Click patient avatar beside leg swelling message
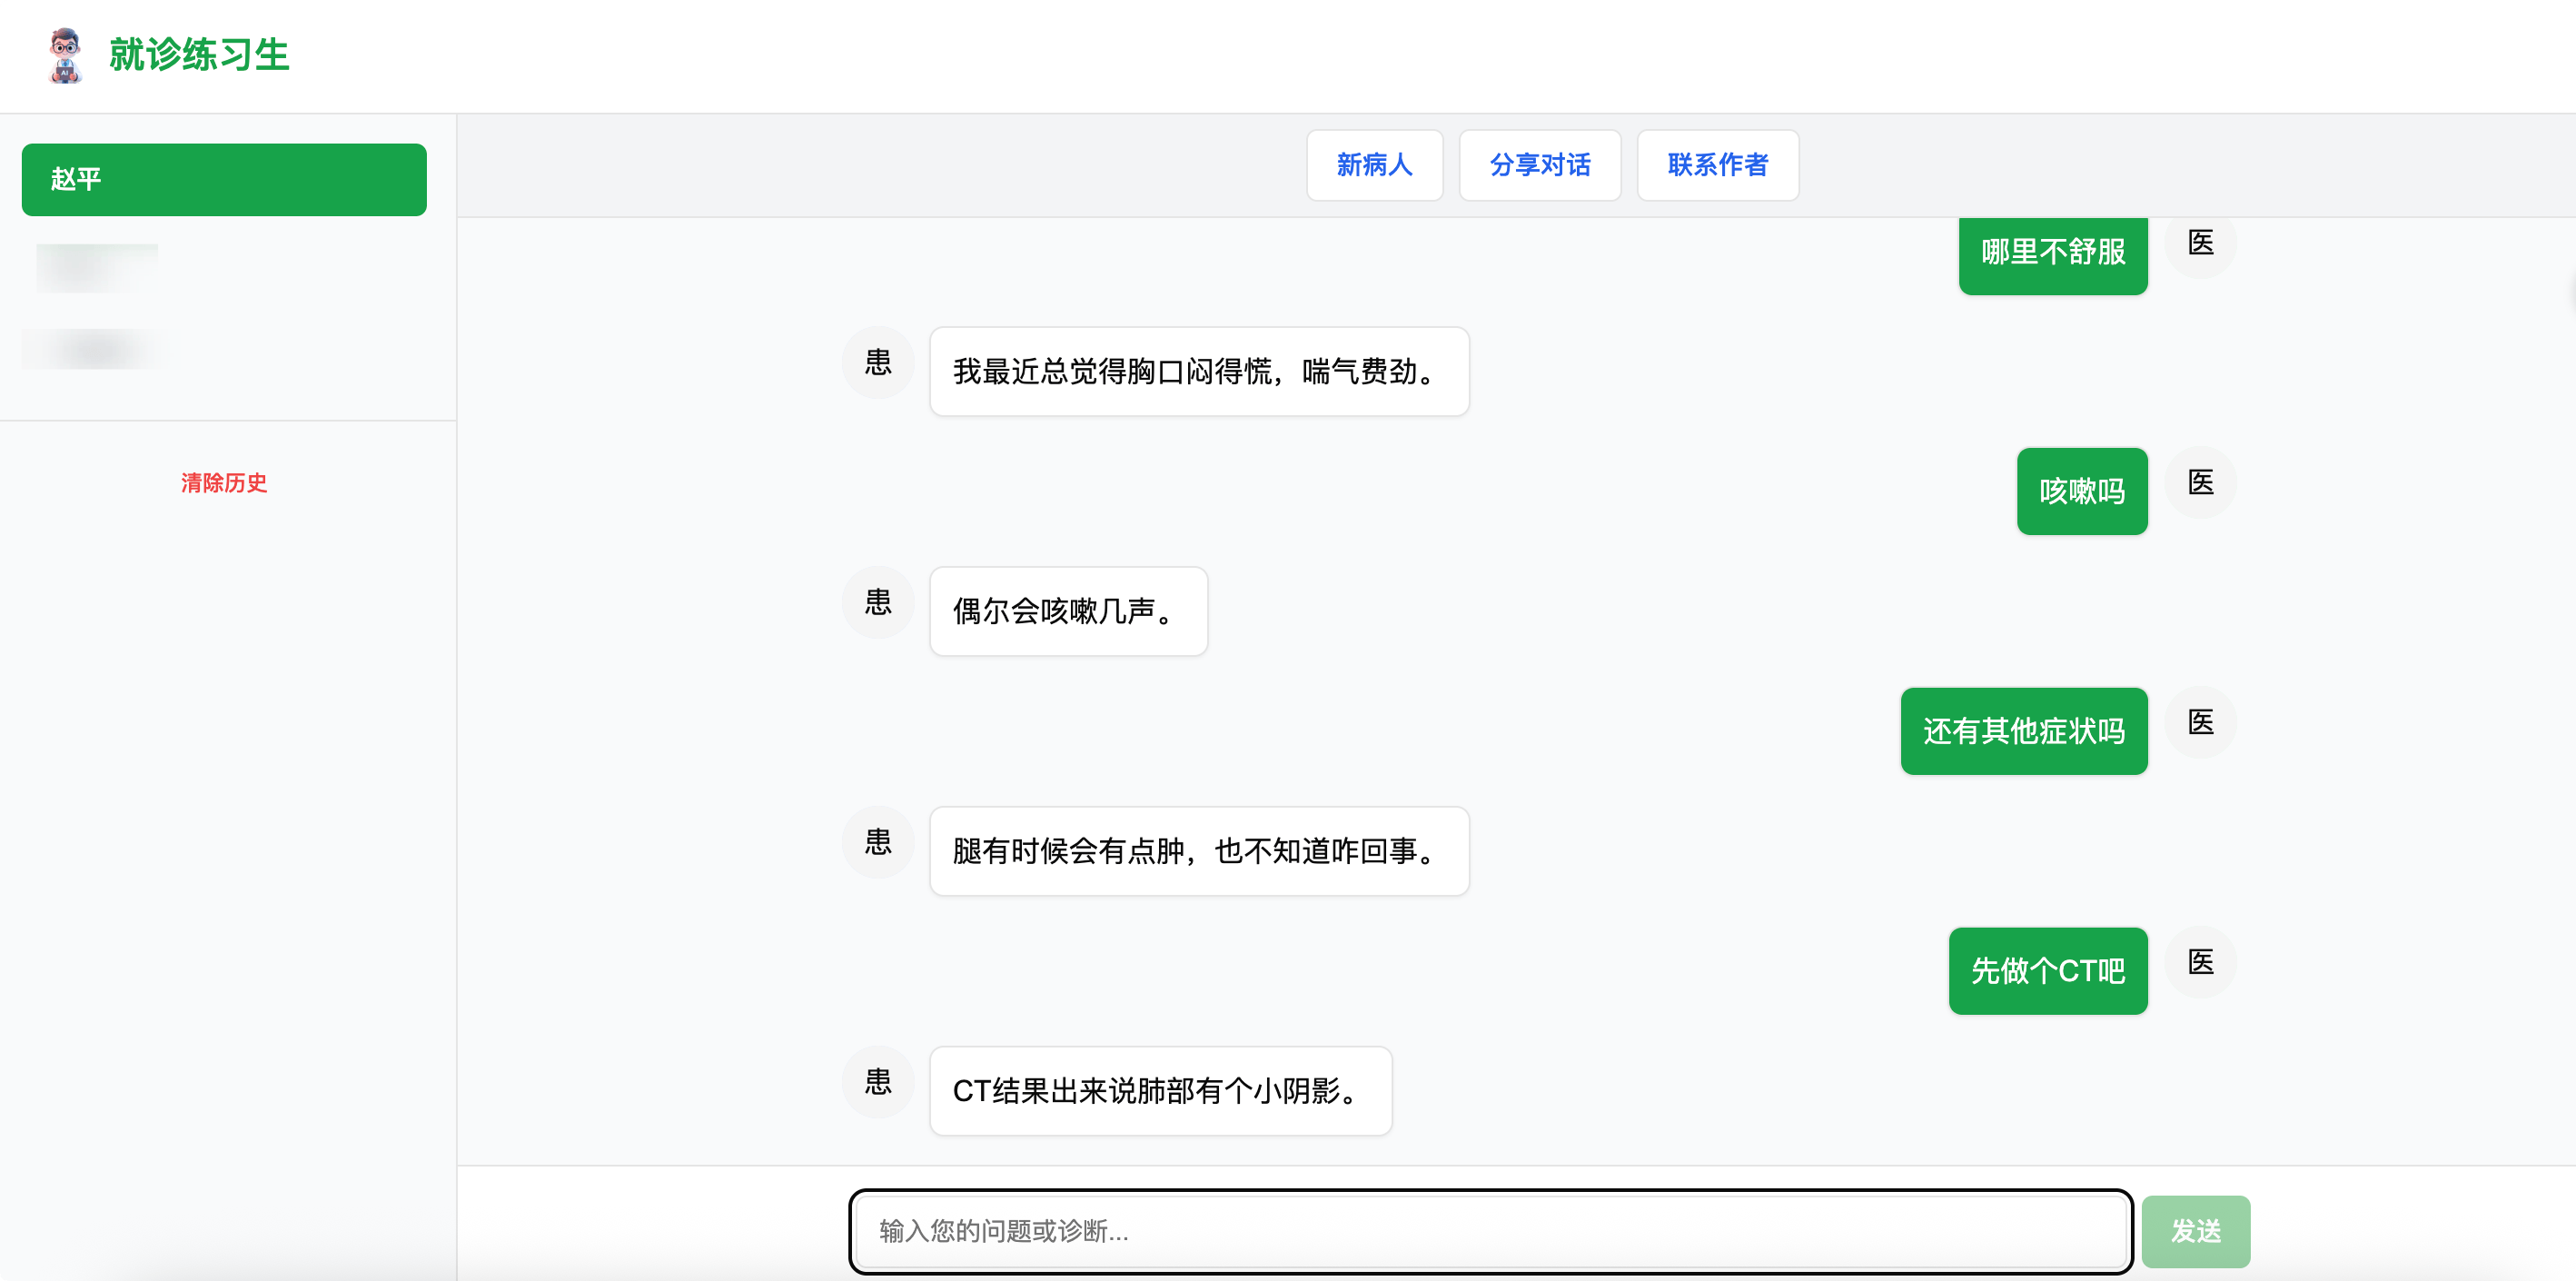Screen dimensions: 2576x1281 pos(877,843)
